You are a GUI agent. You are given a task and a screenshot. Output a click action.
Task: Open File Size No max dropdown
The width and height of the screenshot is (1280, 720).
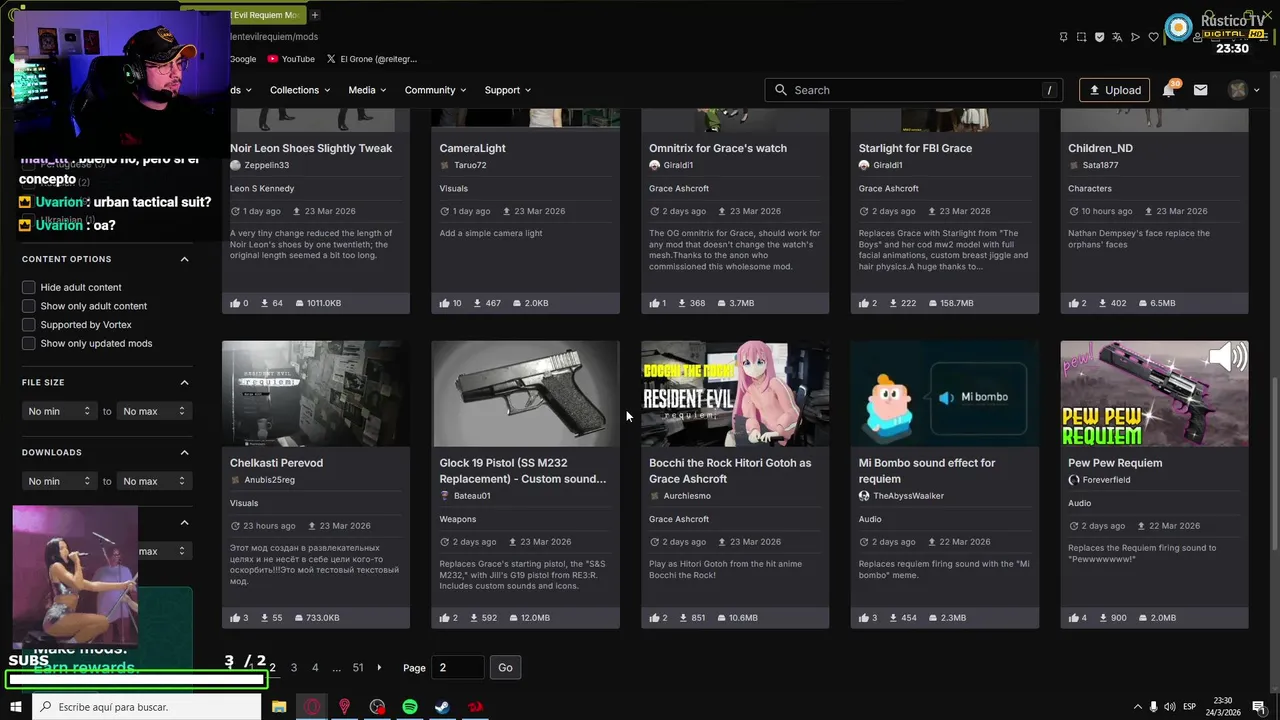(154, 411)
